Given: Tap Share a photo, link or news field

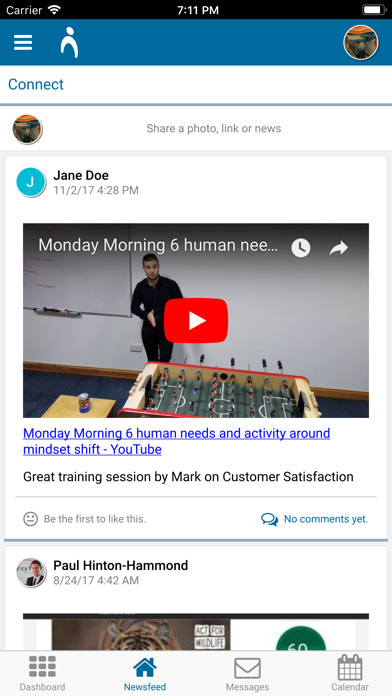Looking at the screenshot, I should (x=214, y=129).
